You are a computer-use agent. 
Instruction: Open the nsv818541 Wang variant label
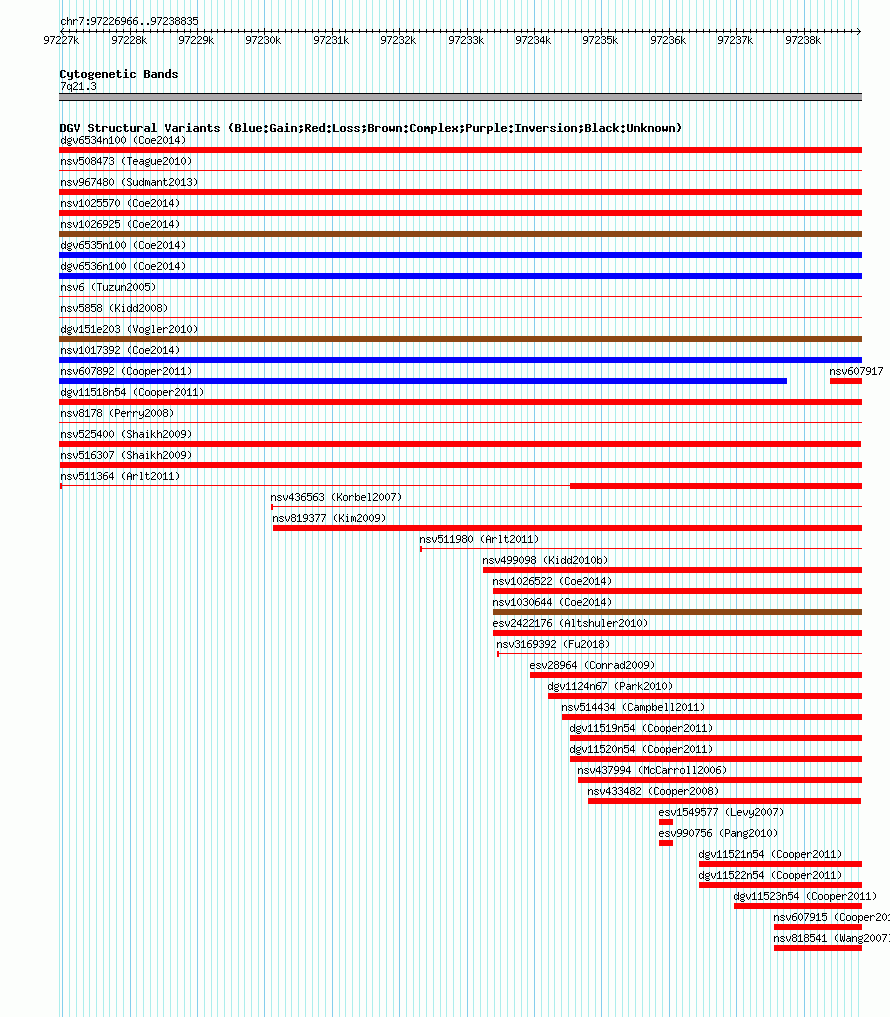point(832,938)
